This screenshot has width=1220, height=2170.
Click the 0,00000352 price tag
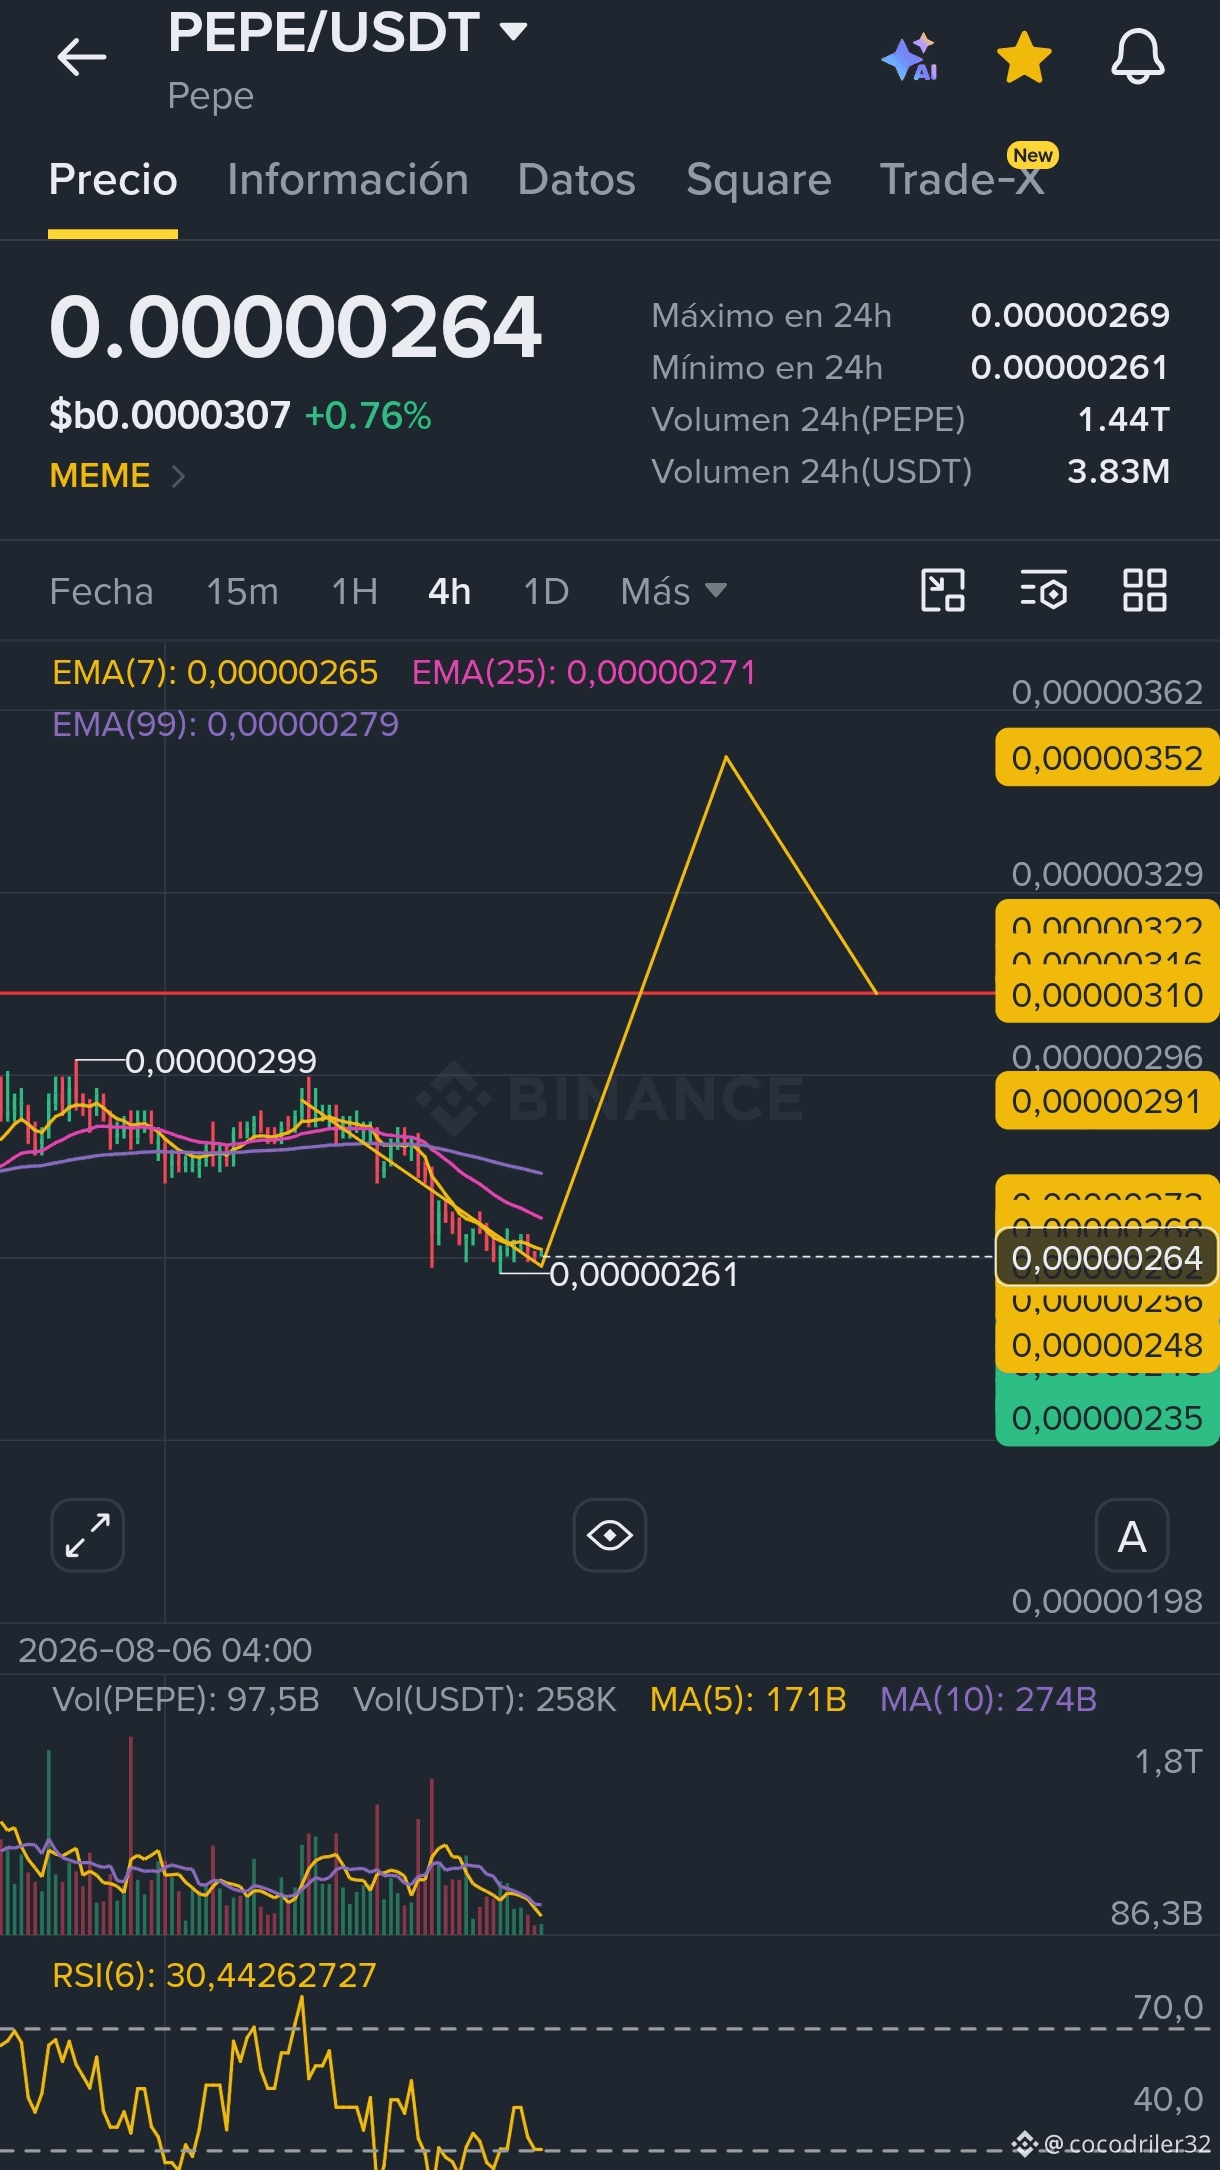coord(1107,758)
